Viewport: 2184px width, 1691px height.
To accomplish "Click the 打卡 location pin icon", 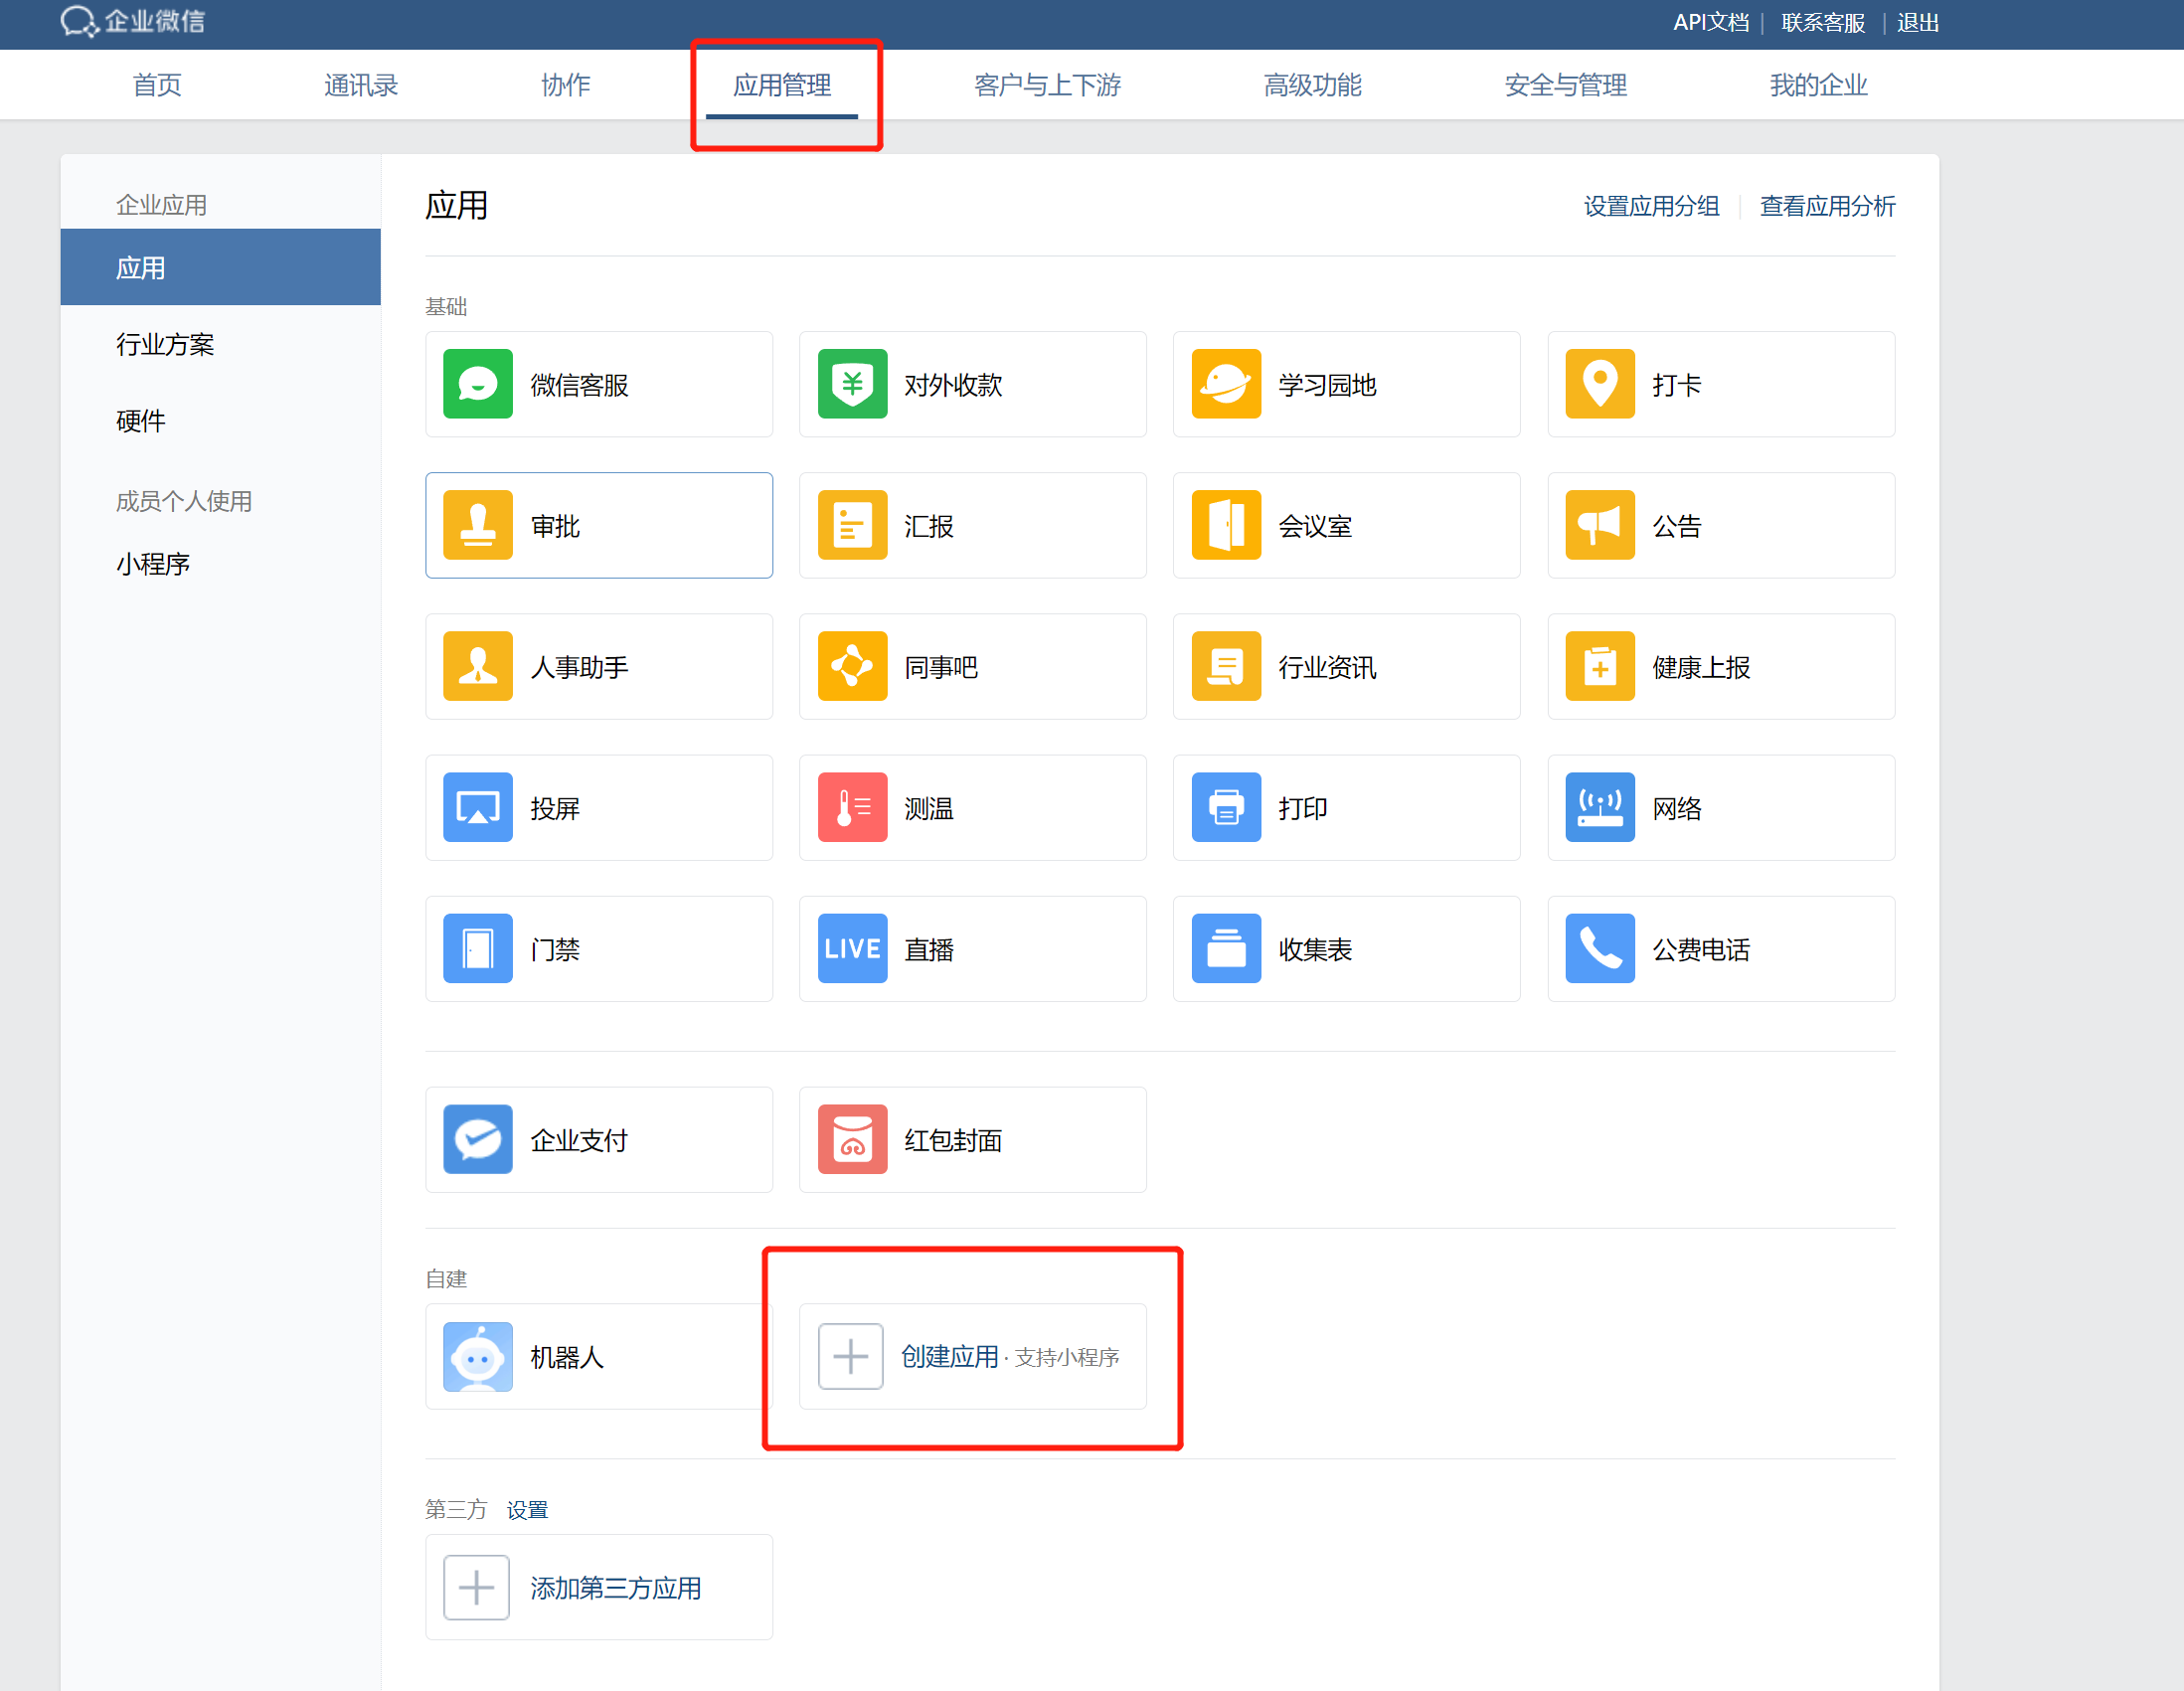I will pyautogui.click(x=1600, y=384).
